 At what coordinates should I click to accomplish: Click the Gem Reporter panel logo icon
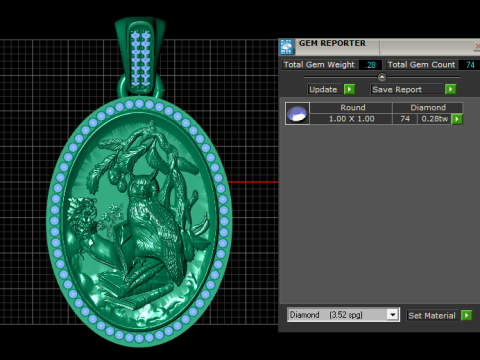tap(287, 46)
